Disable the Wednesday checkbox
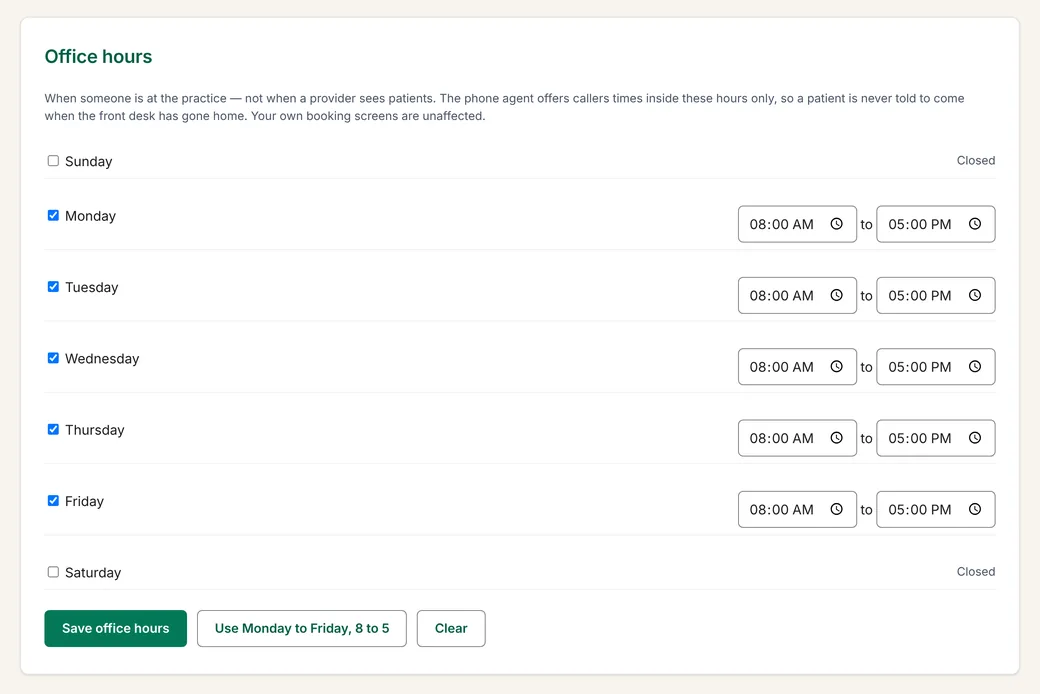Screen dimensions: 1040x694 point(53,358)
